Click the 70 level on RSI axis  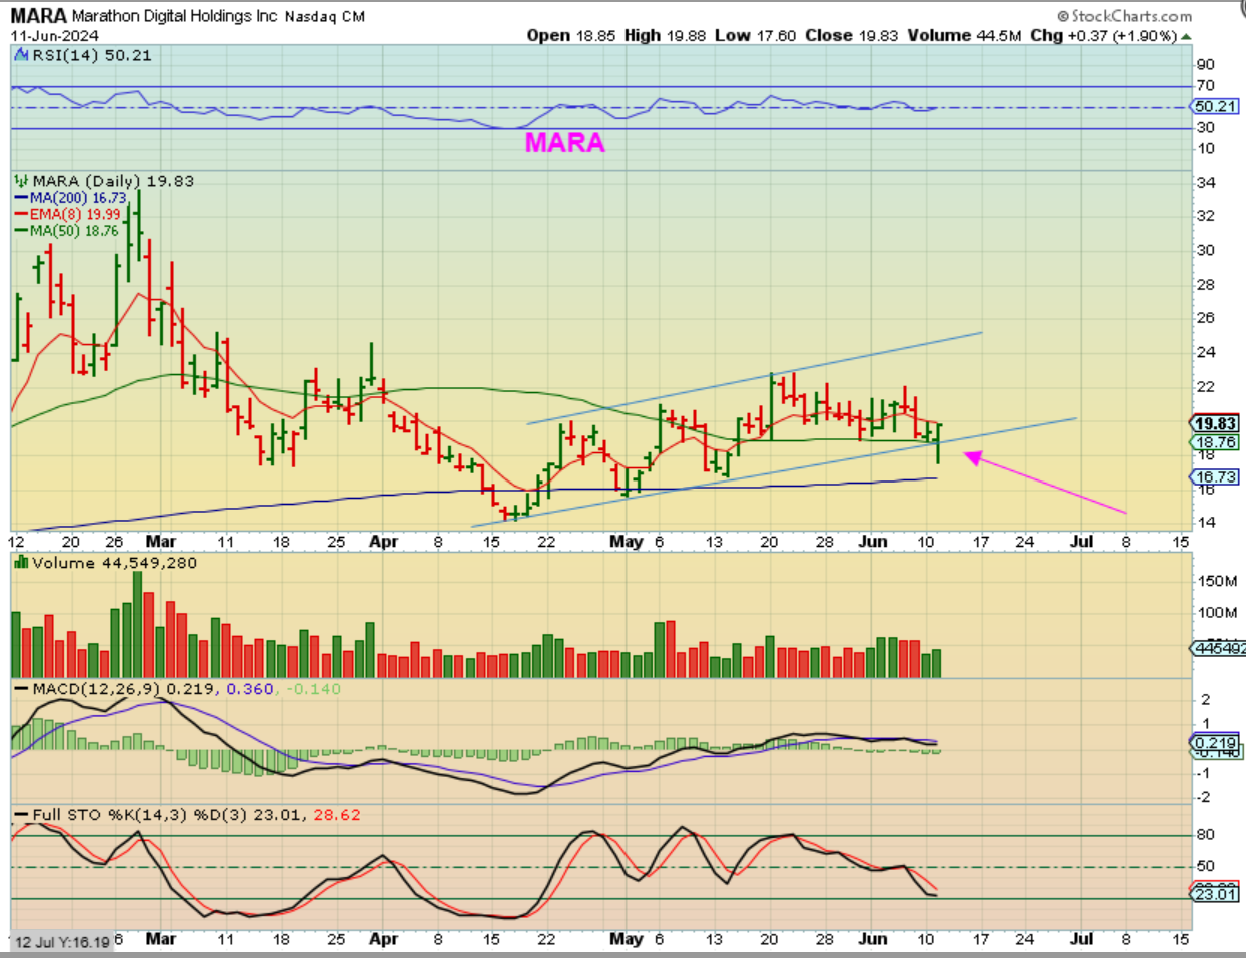coord(1205,86)
